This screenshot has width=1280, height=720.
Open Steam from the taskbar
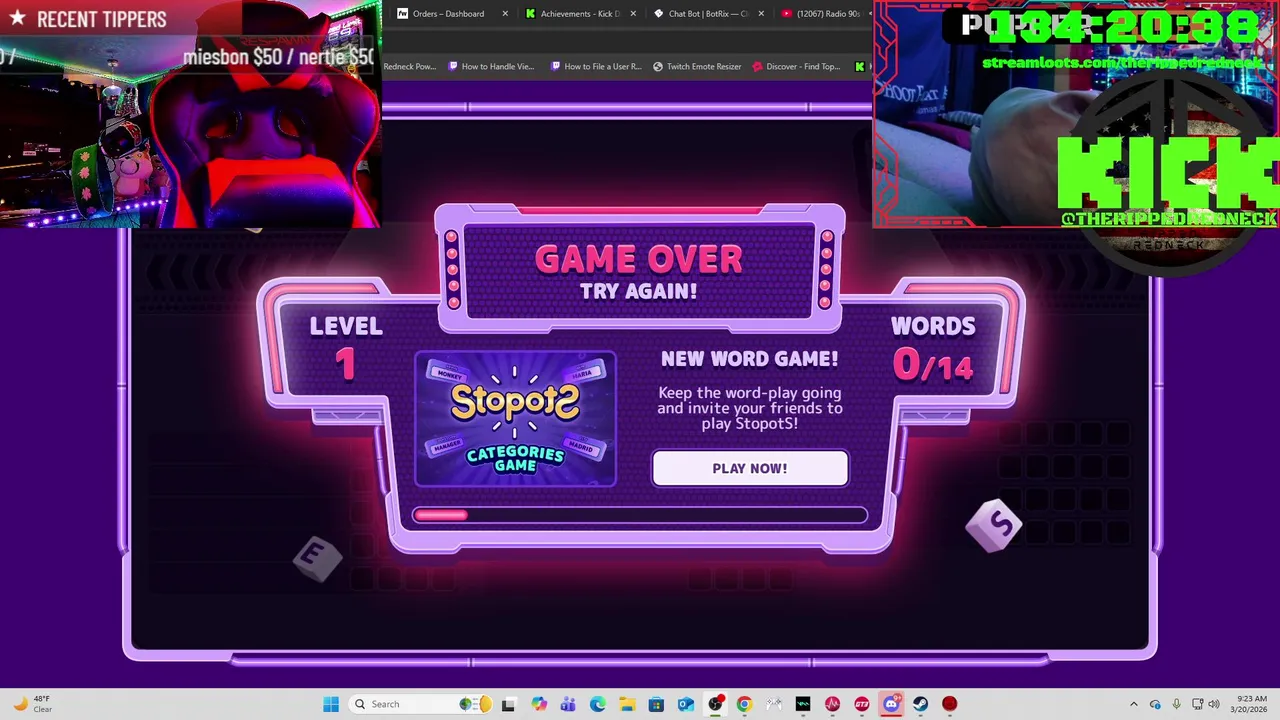click(920, 704)
